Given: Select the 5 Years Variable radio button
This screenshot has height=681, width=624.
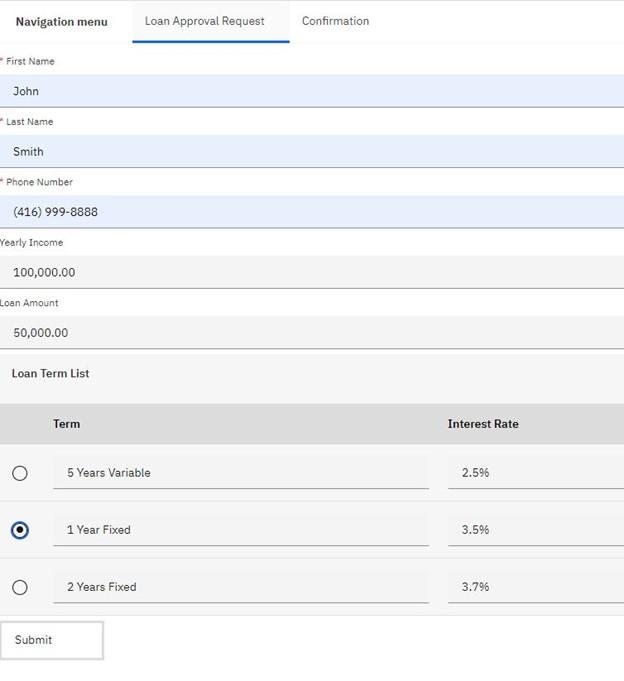Looking at the screenshot, I should (x=20, y=473).
